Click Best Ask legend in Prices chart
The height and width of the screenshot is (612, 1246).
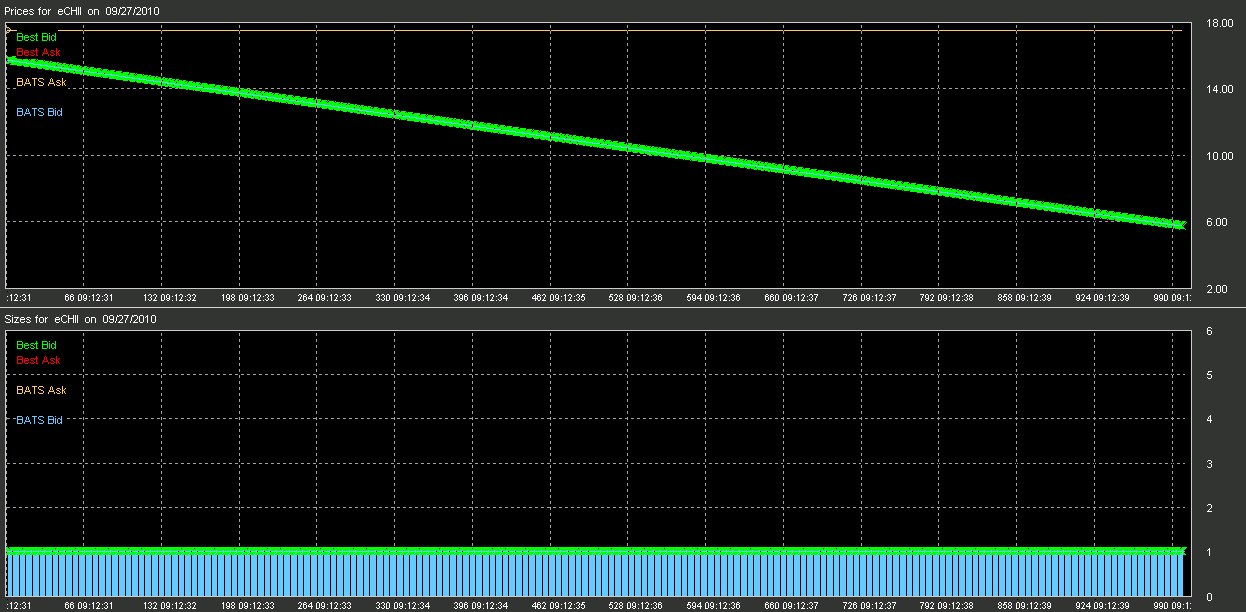(x=37, y=52)
